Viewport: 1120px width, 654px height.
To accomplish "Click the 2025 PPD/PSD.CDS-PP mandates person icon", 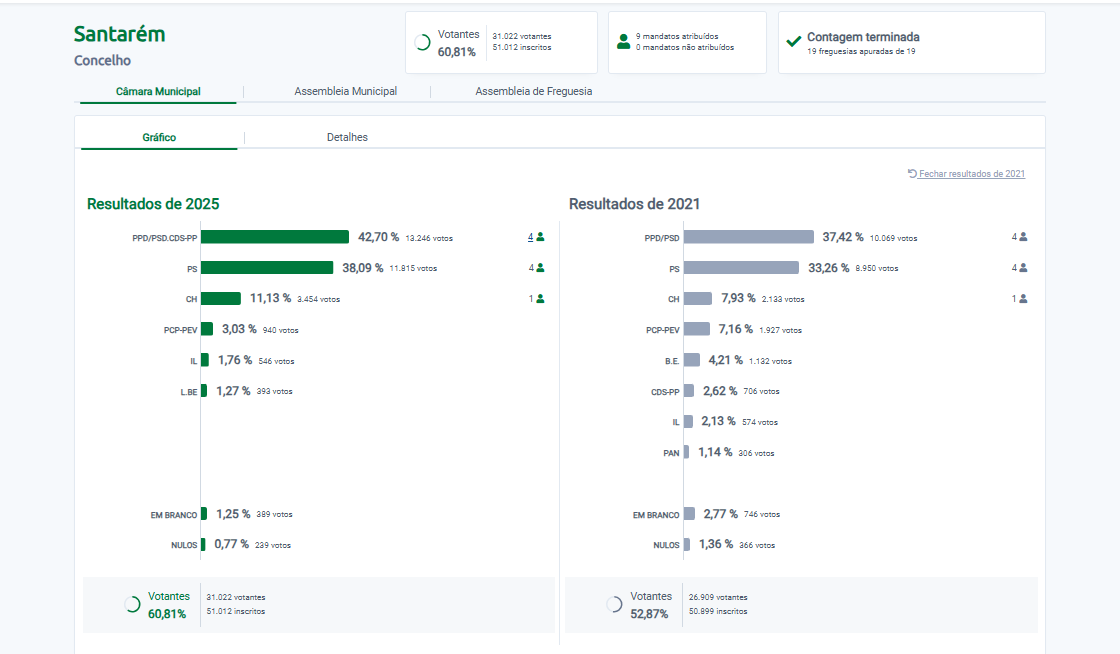I will pos(541,237).
